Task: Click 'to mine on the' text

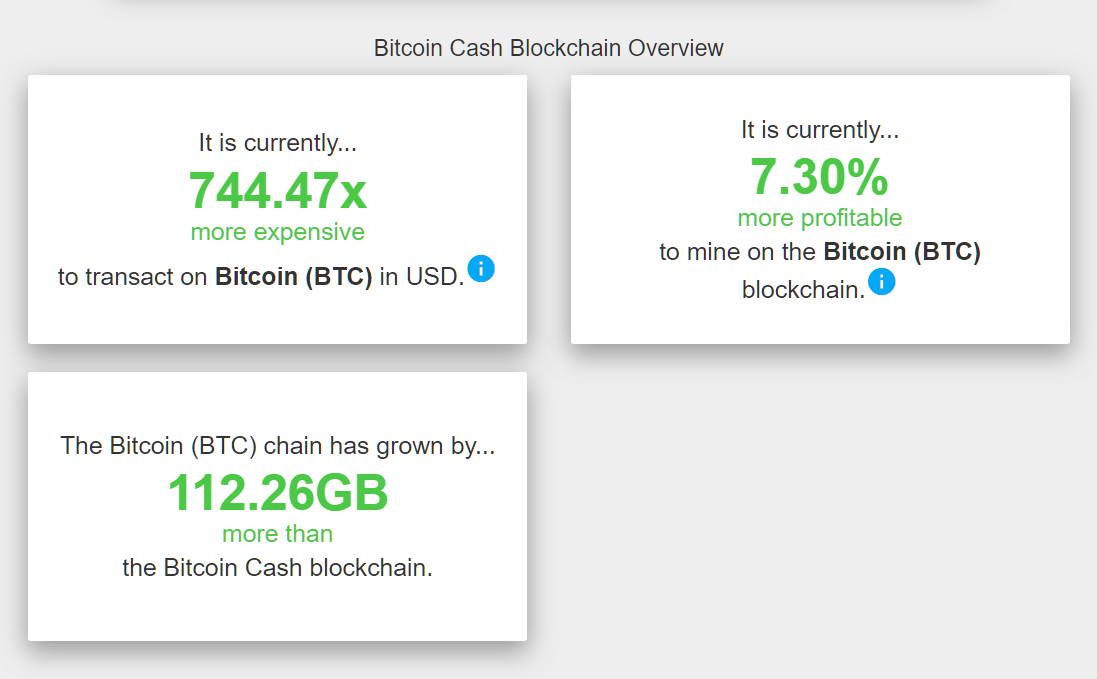Action: pyautogui.click(x=737, y=252)
